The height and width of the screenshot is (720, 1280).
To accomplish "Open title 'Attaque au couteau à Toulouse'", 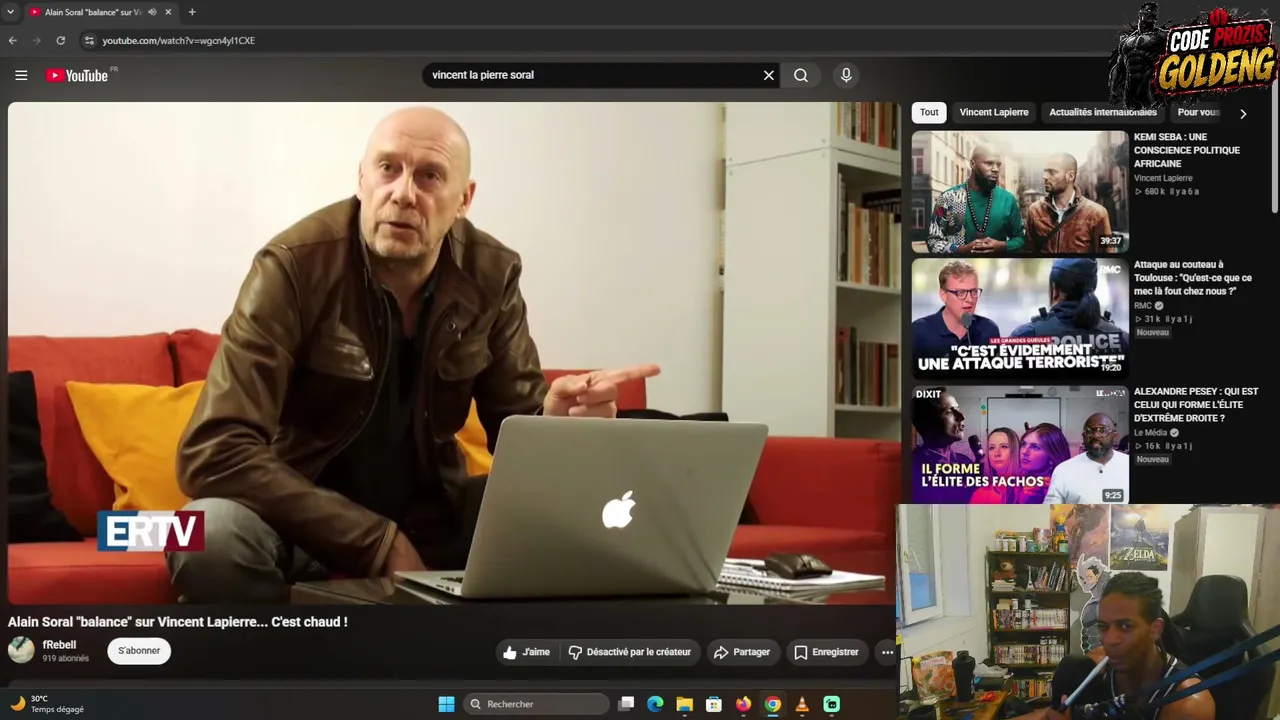I will point(1193,278).
